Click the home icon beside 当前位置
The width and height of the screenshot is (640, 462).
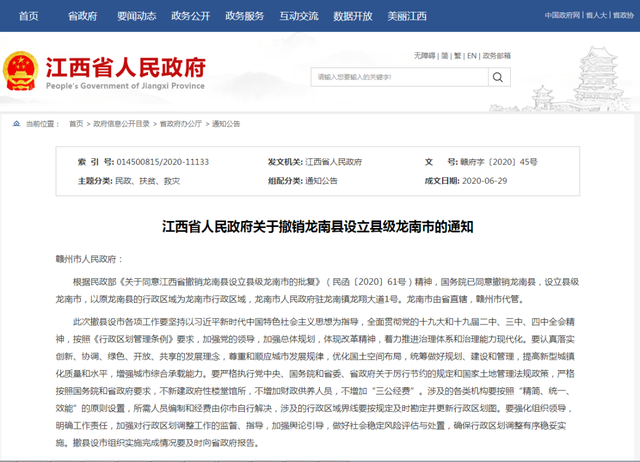tap(16, 124)
